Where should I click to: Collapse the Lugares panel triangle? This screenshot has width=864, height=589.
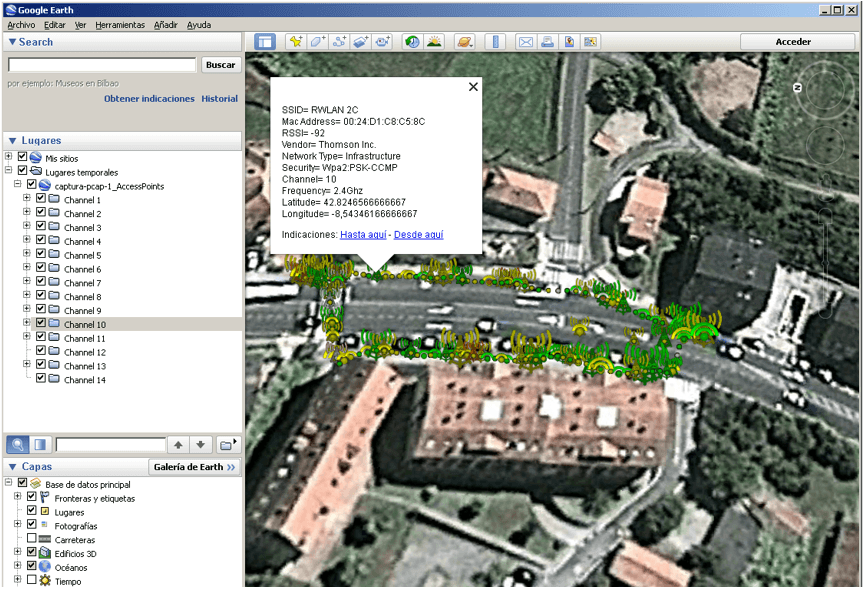coord(12,141)
